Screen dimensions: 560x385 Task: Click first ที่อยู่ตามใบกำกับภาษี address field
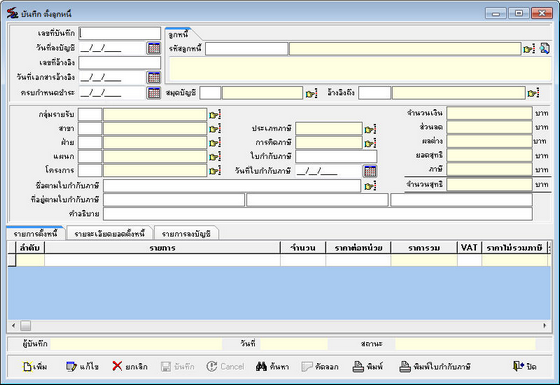[x=174, y=200]
